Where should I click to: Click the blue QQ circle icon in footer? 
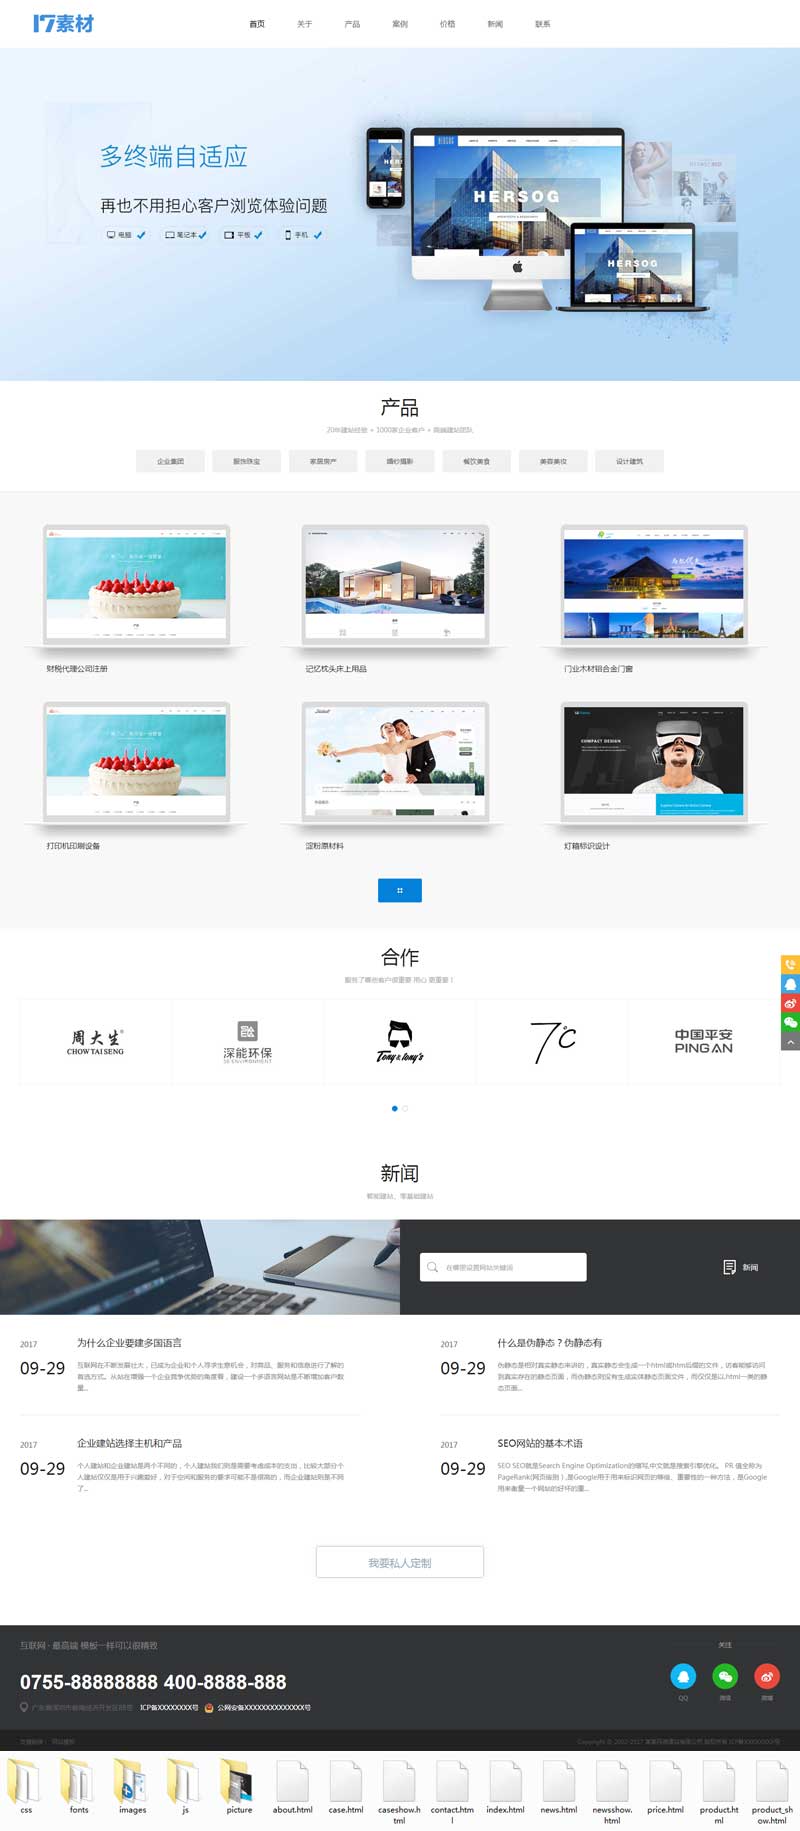tap(683, 1676)
